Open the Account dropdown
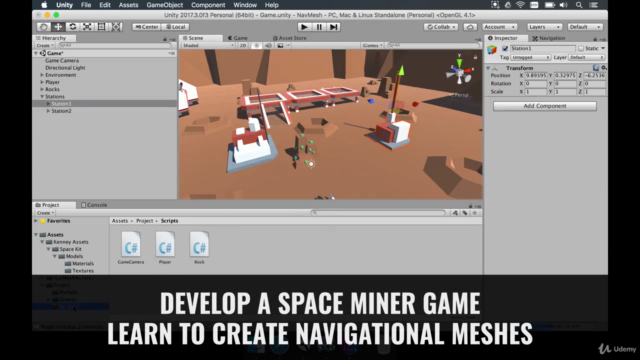 500,27
